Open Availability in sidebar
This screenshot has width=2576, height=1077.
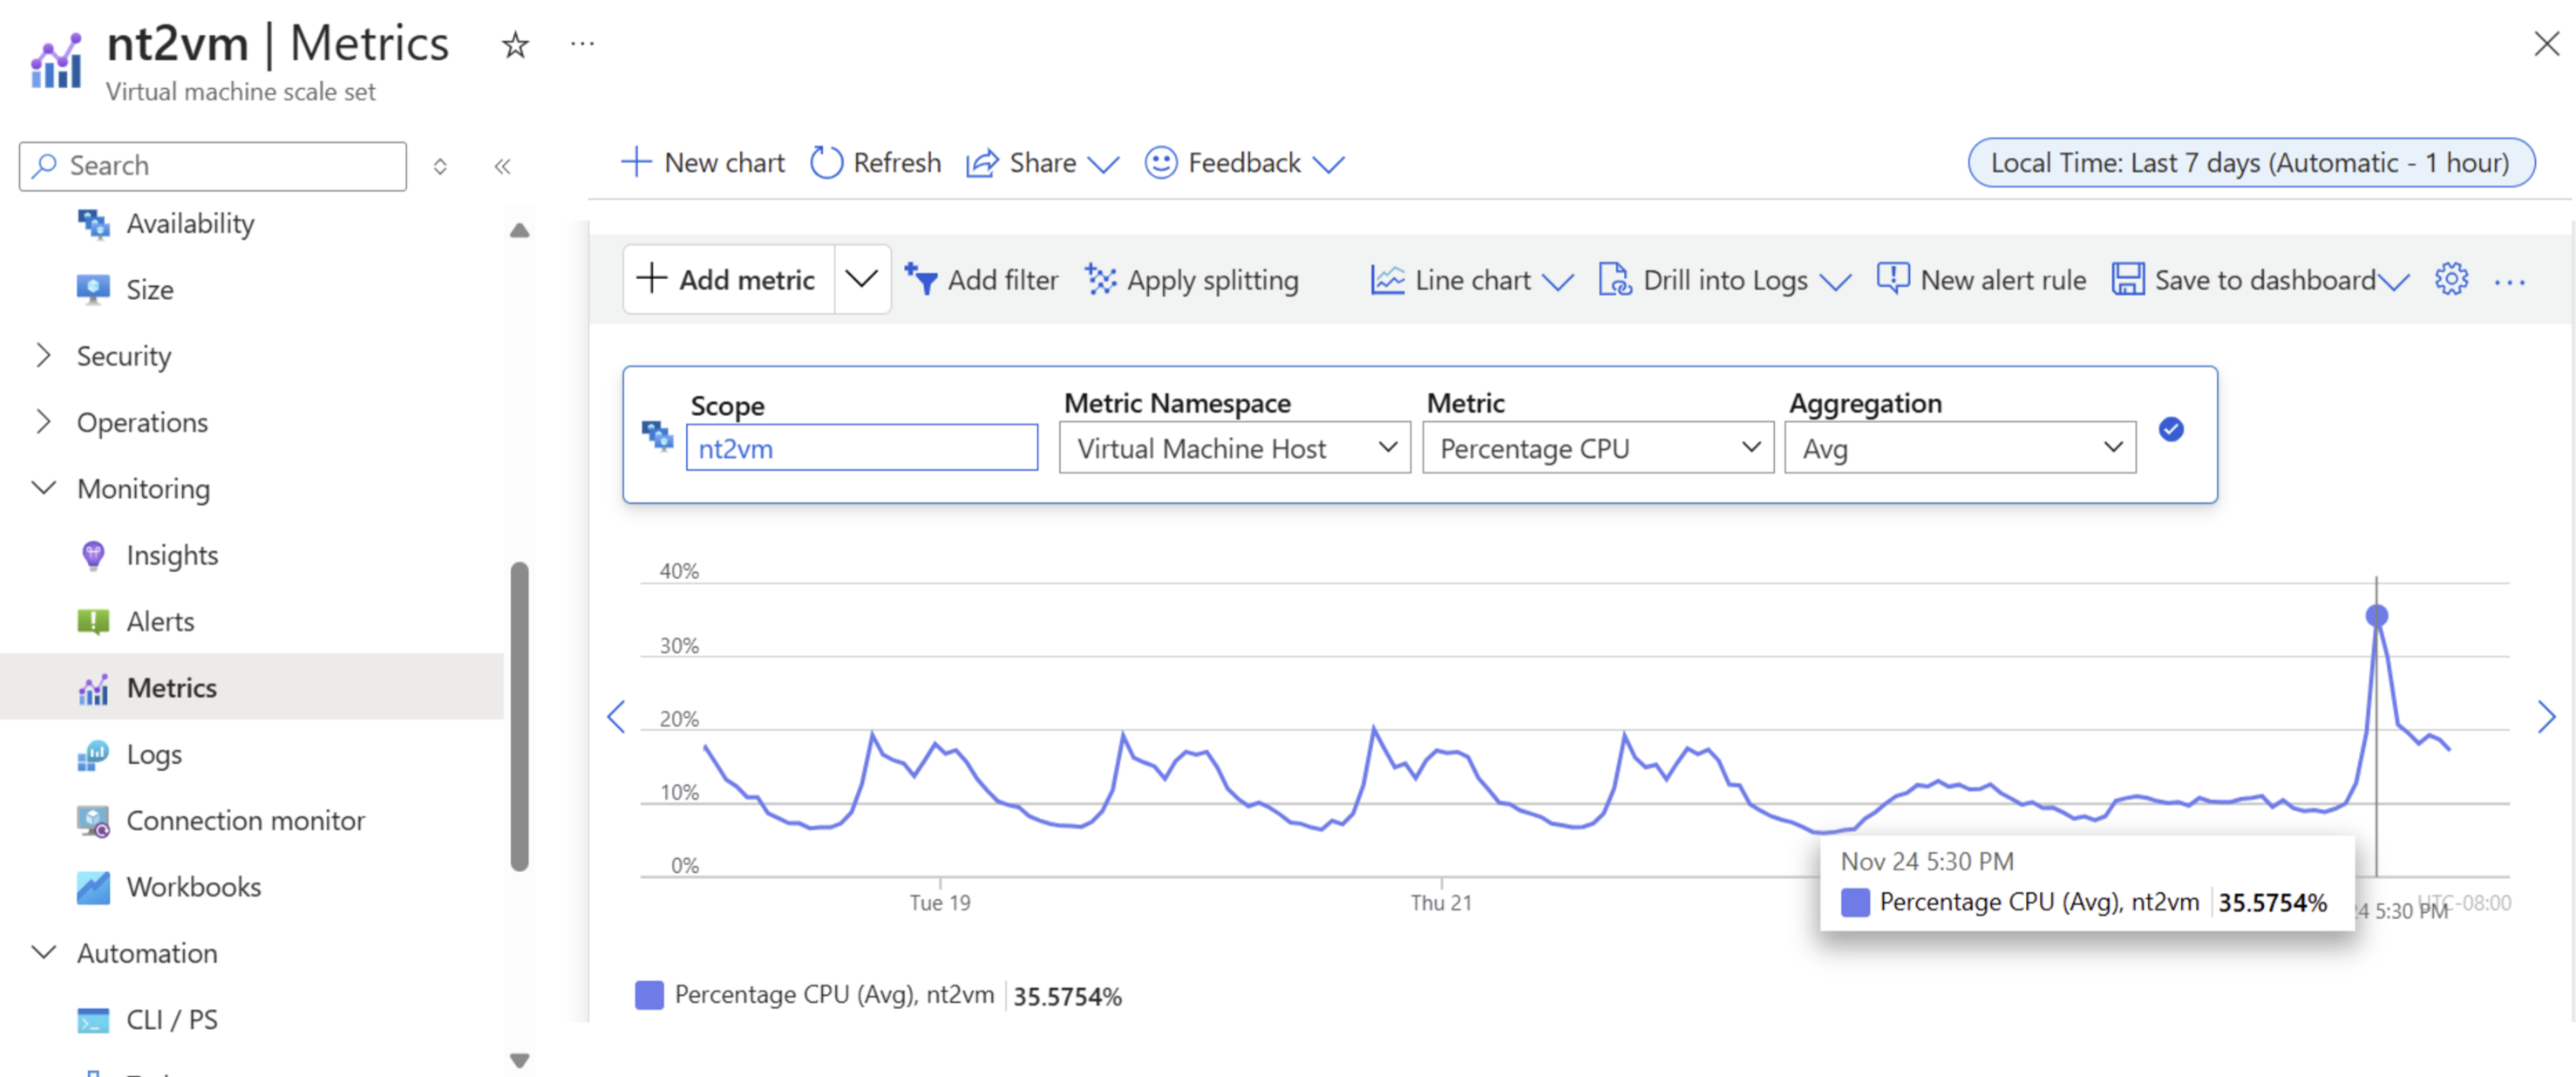(x=190, y=224)
